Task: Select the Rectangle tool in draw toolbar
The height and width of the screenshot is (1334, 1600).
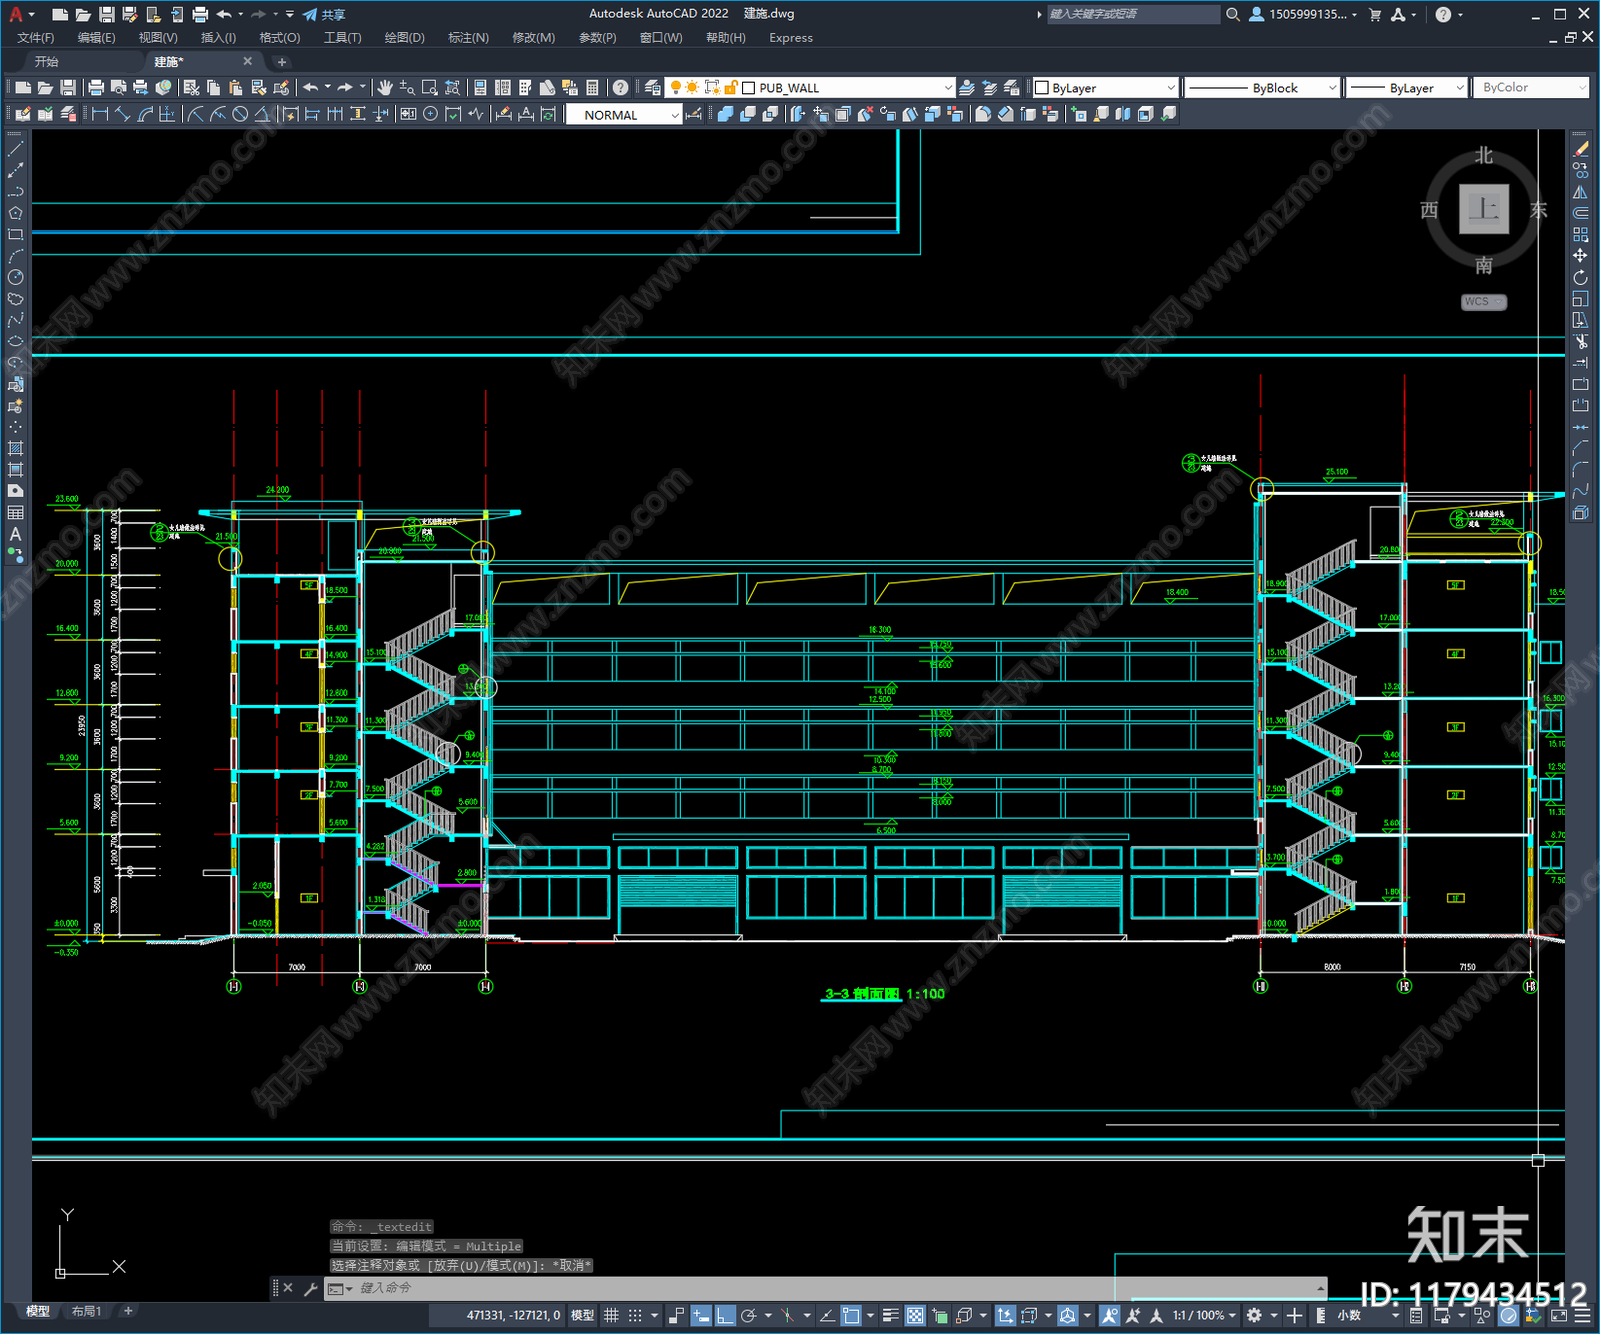Action: pyautogui.click(x=15, y=235)
